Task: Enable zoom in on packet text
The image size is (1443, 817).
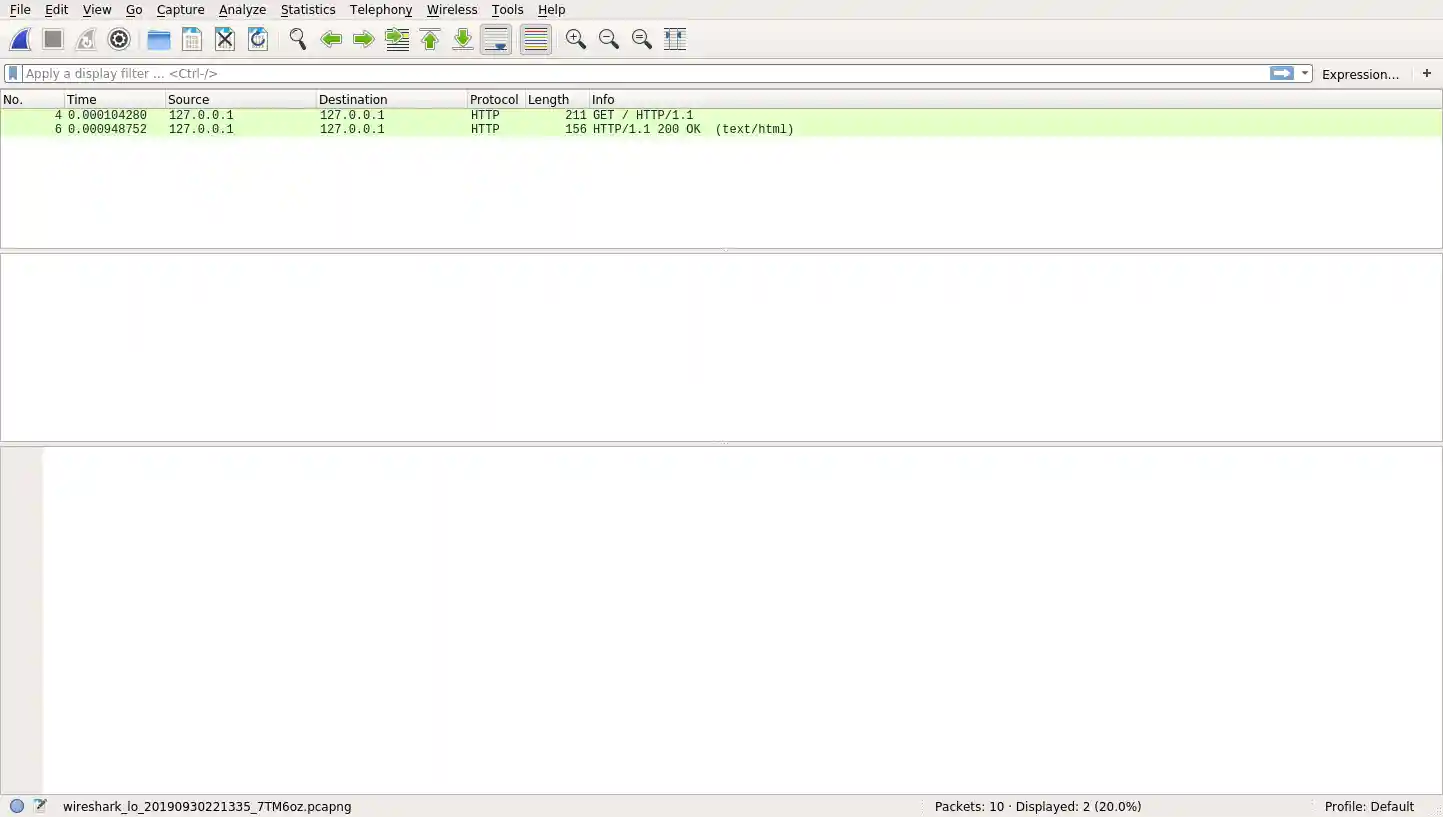Action: coord(575,39)
